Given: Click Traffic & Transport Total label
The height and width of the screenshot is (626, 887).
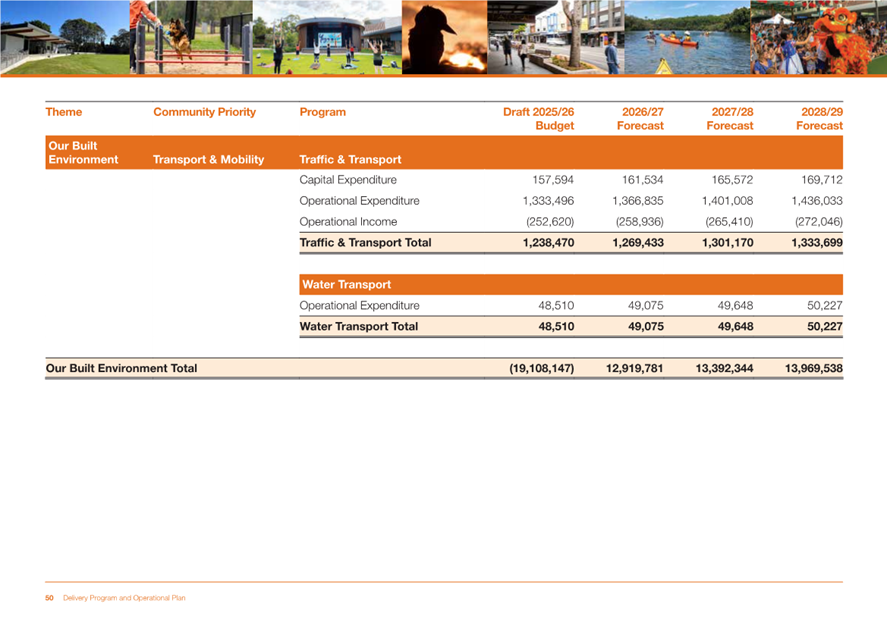Looking at the screenshot, I should coord(365,243).
